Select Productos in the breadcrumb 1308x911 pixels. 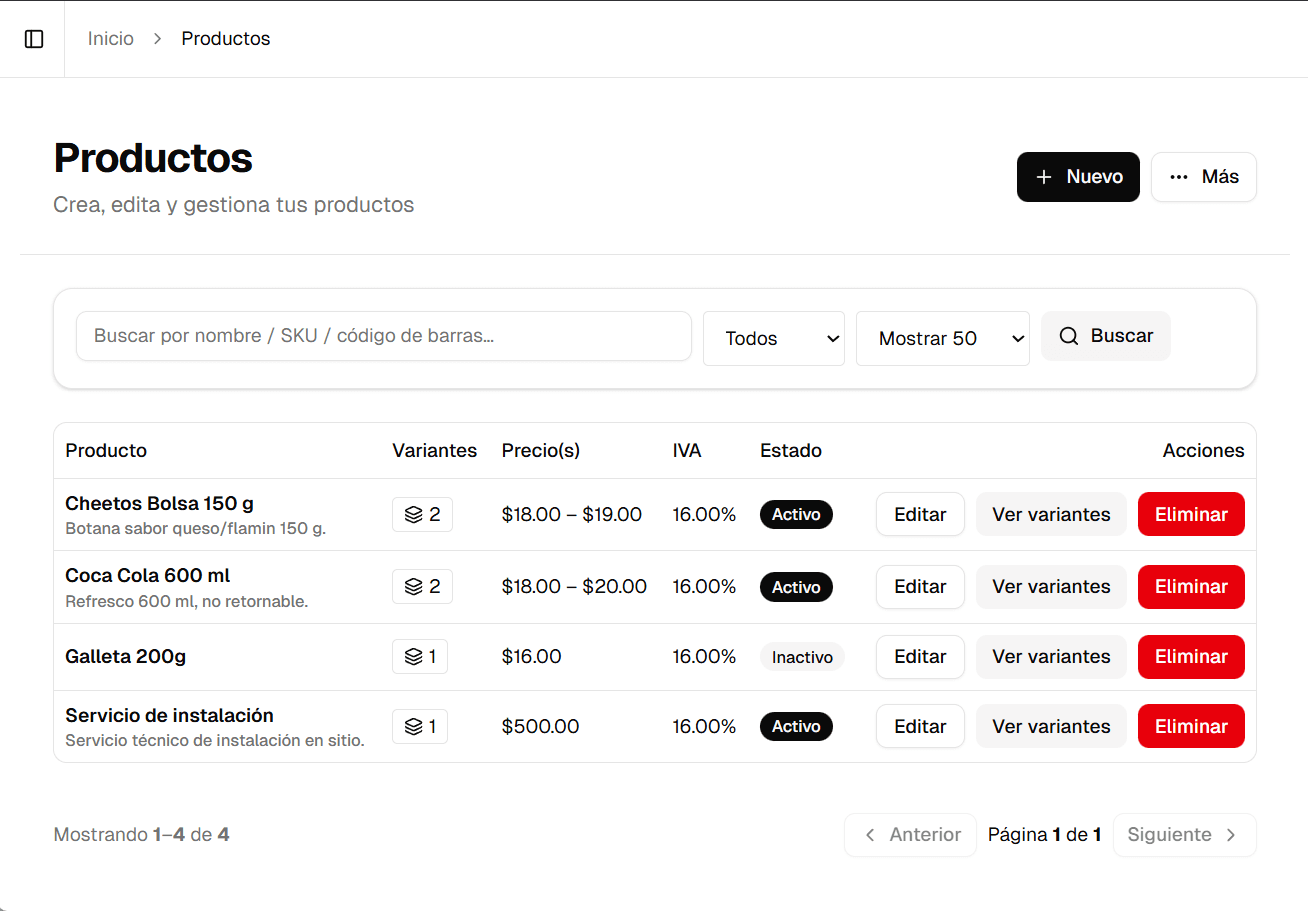(225, 38)
